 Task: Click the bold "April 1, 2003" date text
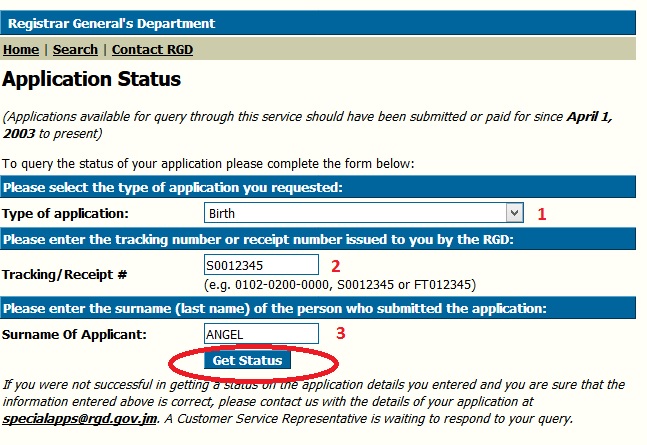point(590,116)
